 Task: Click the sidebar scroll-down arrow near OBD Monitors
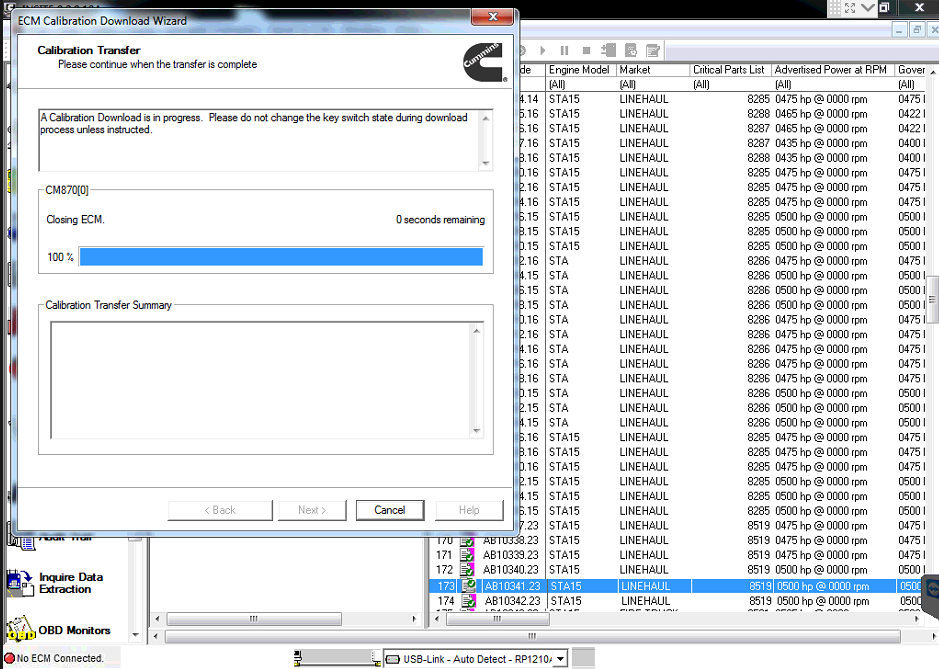click(135, 634)
